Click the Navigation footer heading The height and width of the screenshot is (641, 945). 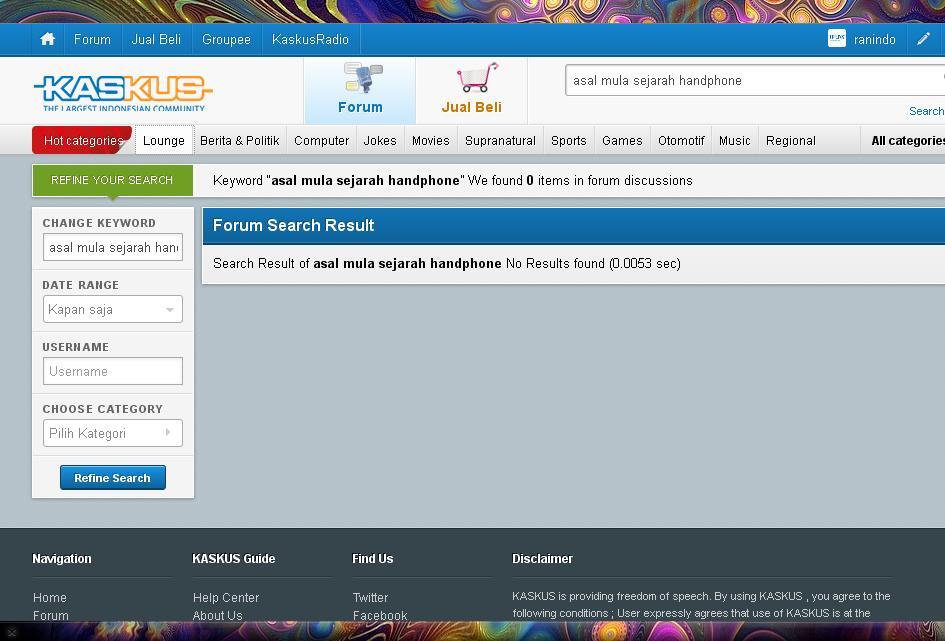pos(62,558)
